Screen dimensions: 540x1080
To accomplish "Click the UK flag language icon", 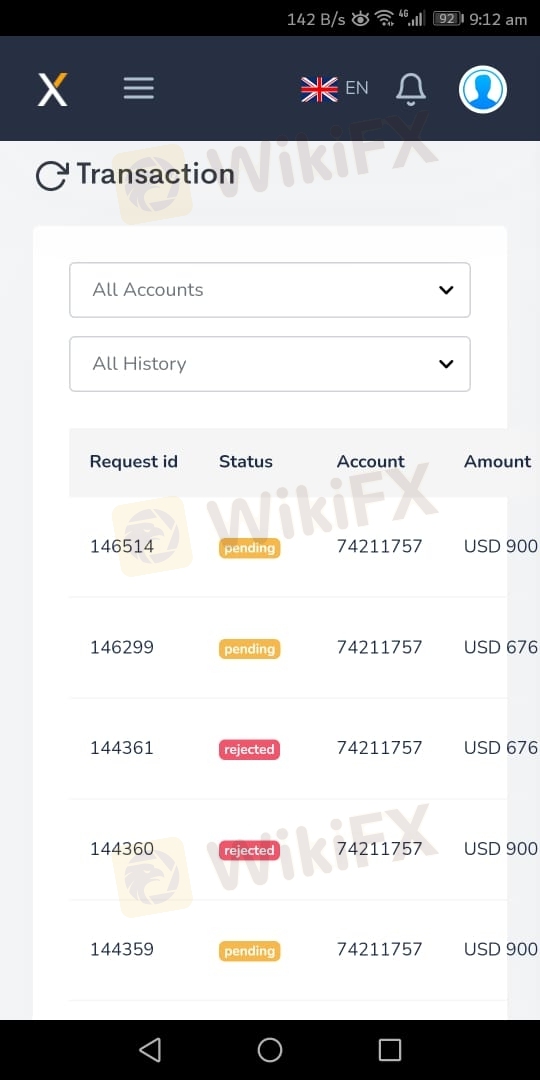I will [320, 89].
